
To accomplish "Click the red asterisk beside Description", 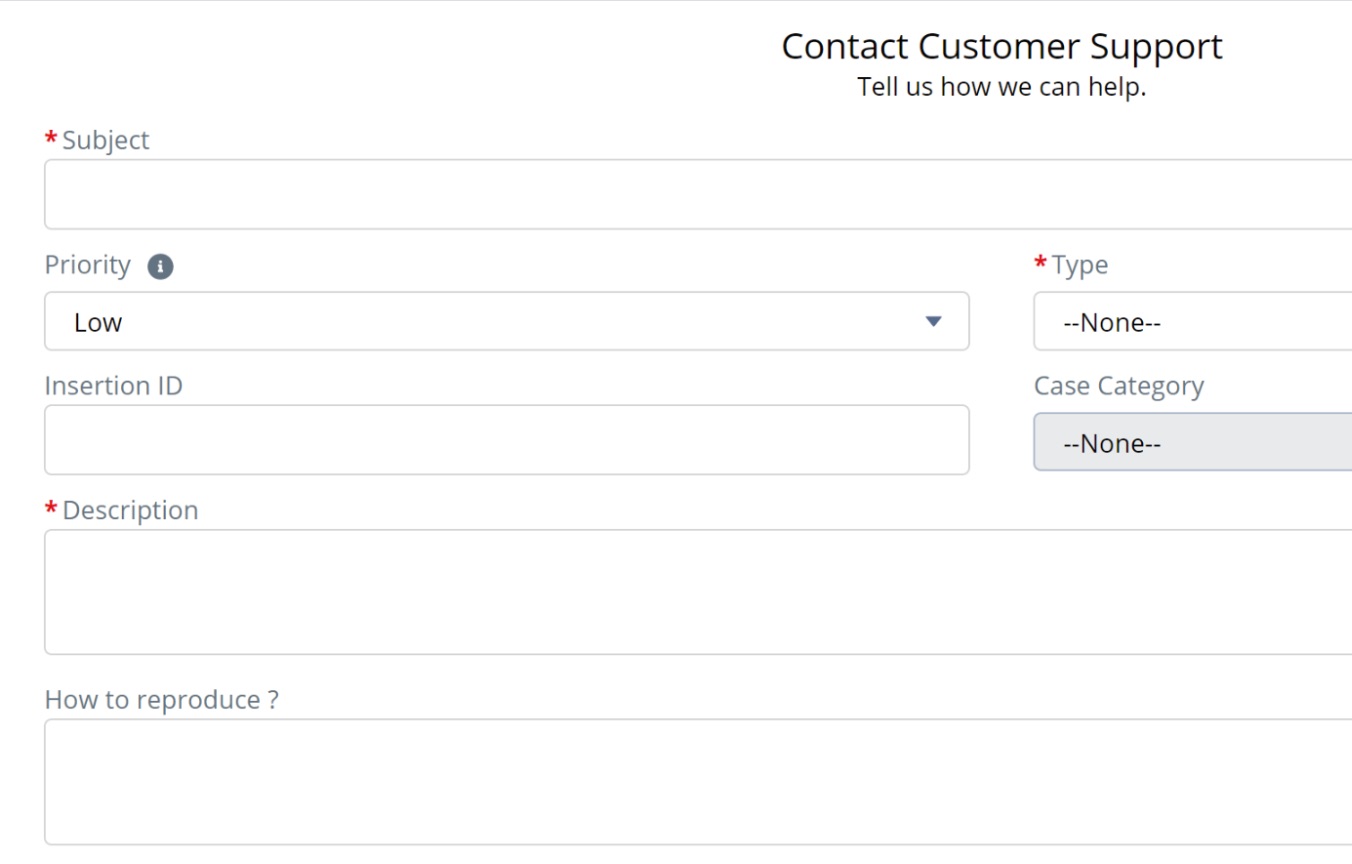I will [51, 509].
